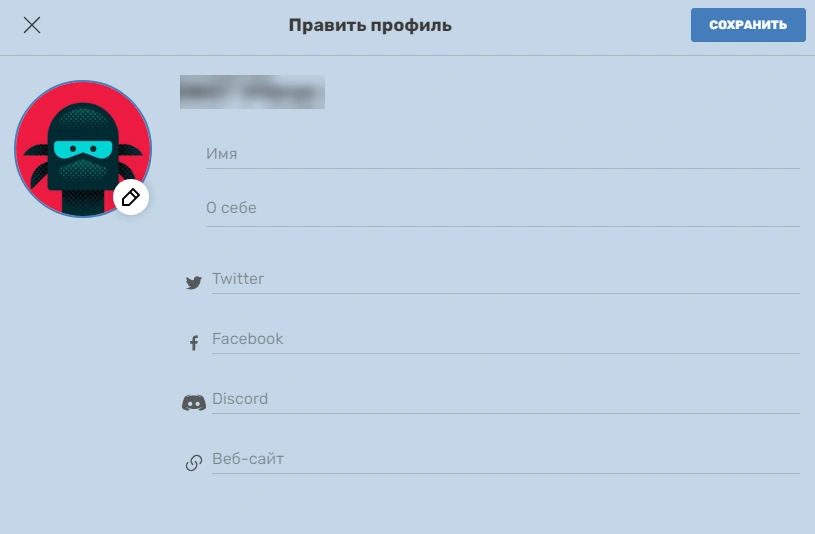This screenshot has width=815, height=534.
Task: Click into the Facebook input field
Action: tap(506, 340)
